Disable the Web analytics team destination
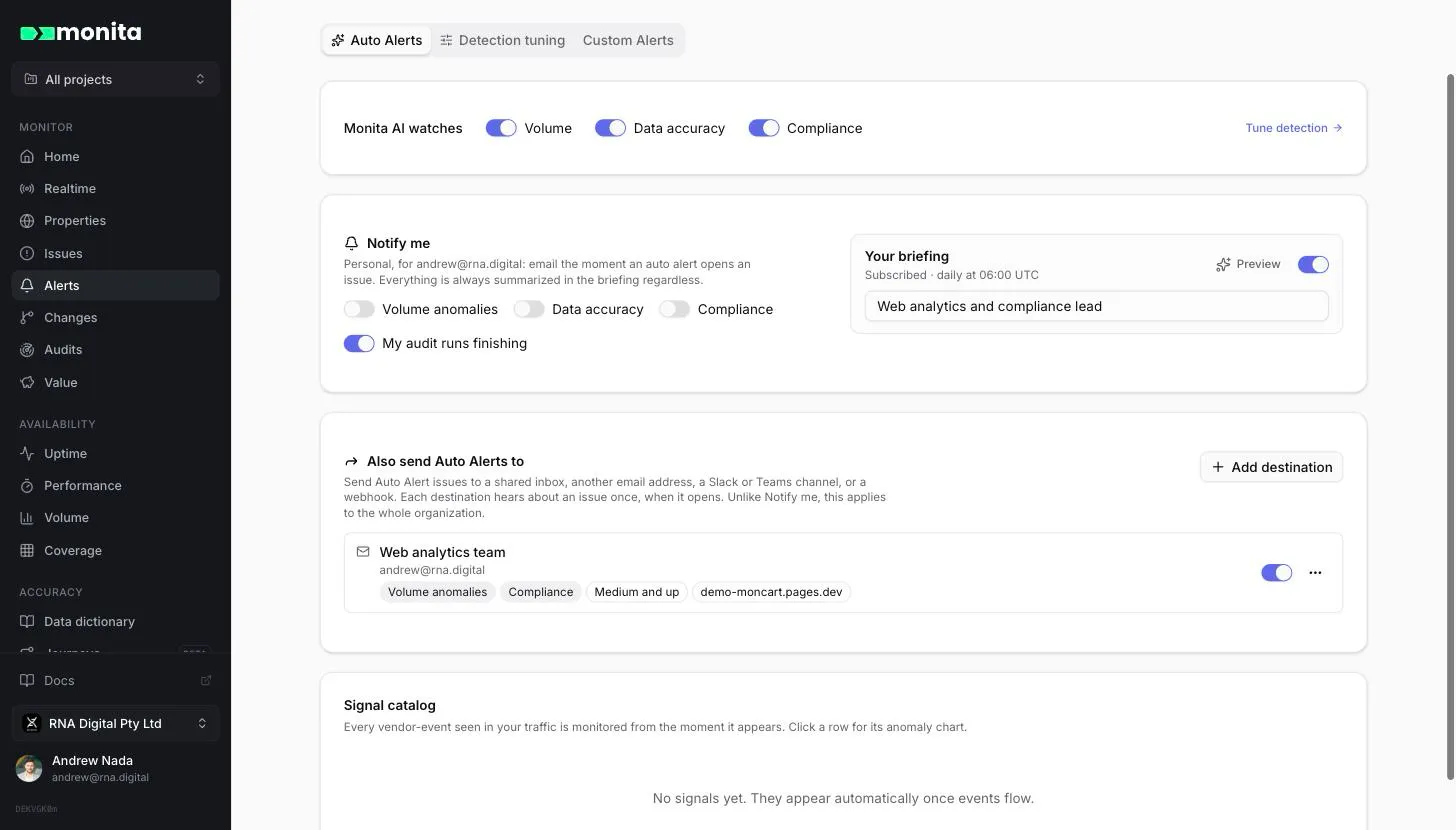Screen dimensions: 1456x830 [1277, 573]
